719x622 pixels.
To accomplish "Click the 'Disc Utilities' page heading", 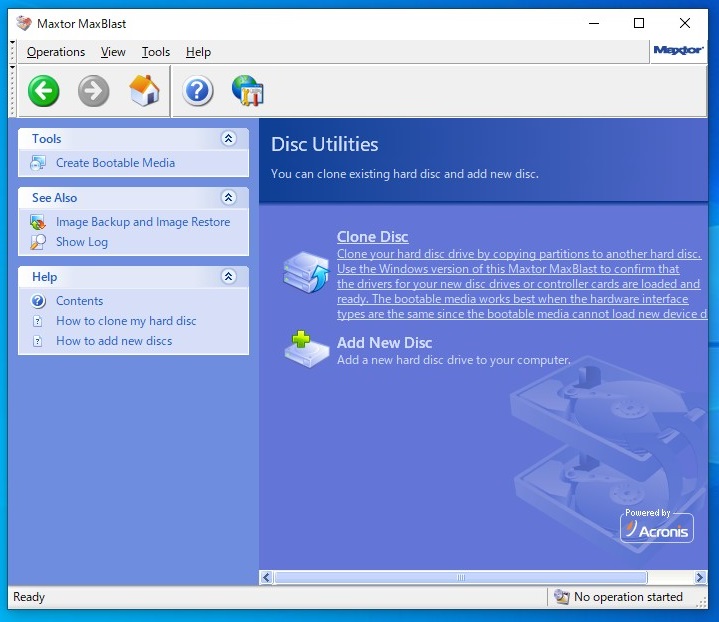I will coord(324,144).
